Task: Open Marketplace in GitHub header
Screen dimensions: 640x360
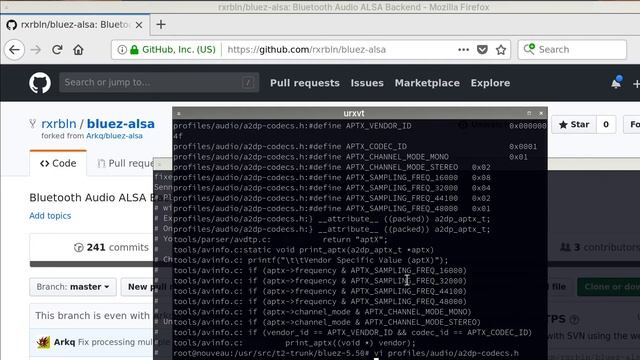Action: [427, 83]
